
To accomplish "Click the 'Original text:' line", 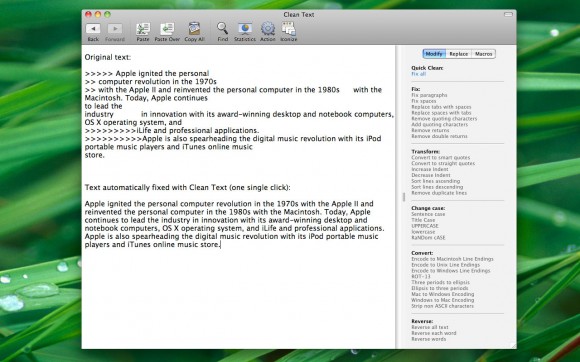I will (108, 57).
